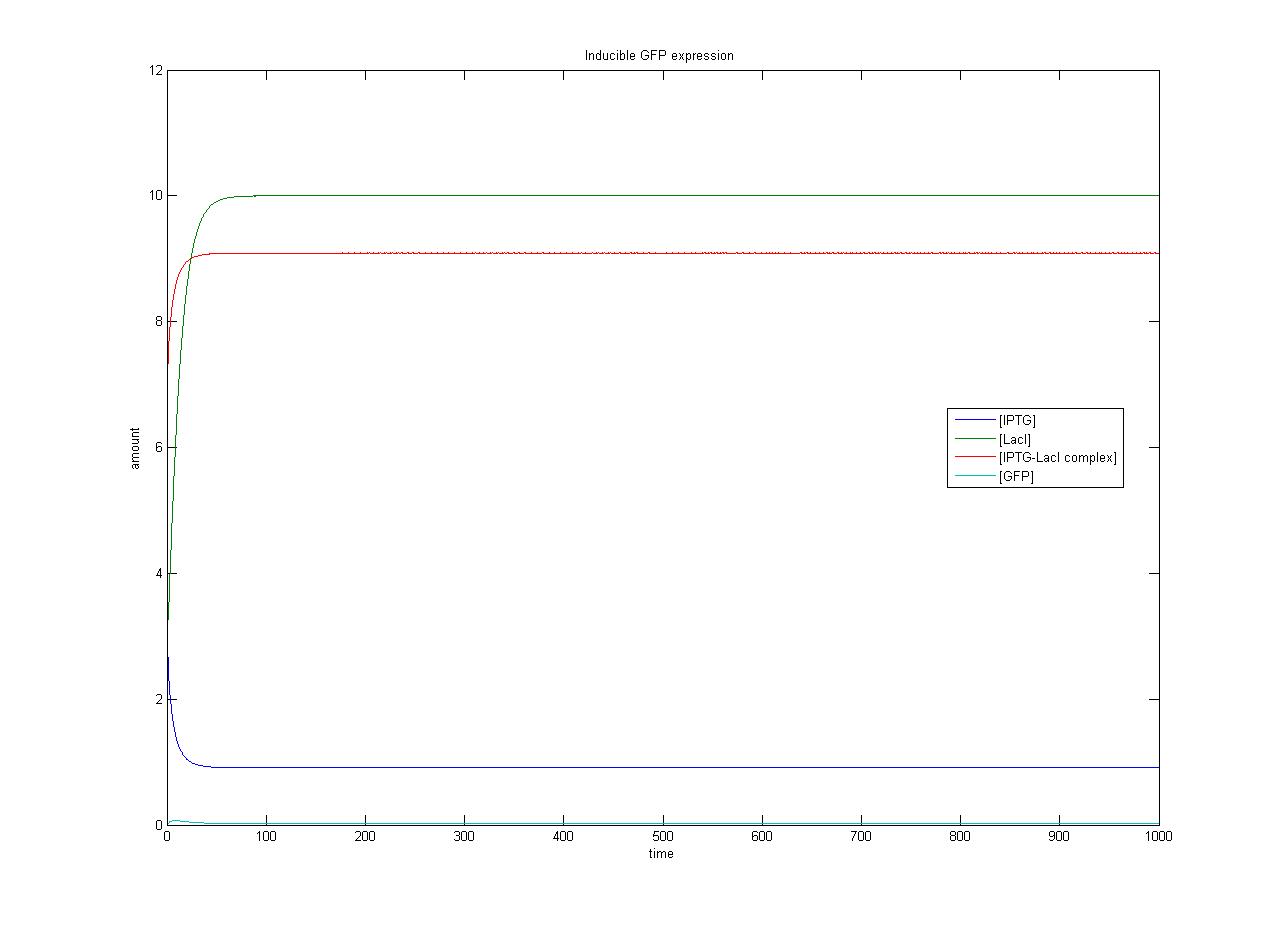Click the cyan line sample in legend
Image resolution: width=1281 pixels, height=927 pixels.
(x=974, y=477)
